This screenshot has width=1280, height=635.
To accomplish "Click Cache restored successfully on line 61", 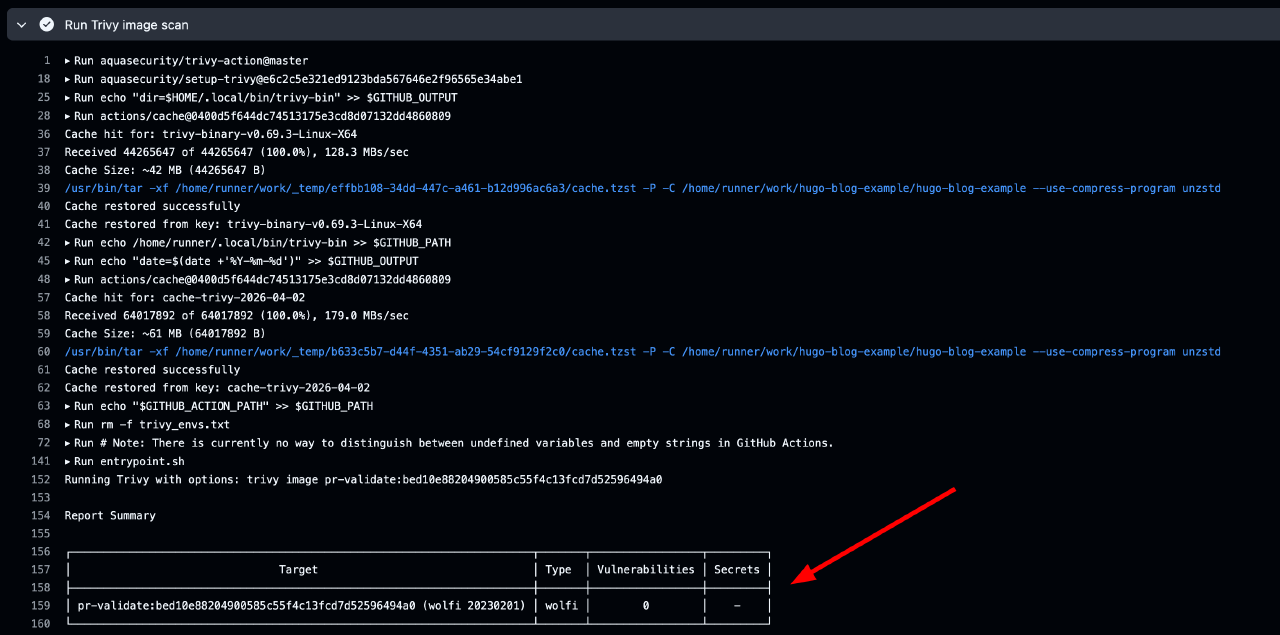I will click(x=152, y=370).
